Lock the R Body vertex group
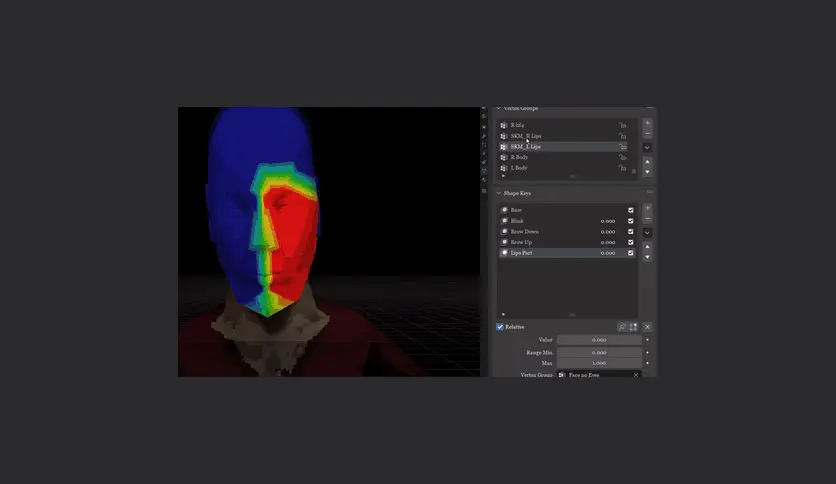This screenshot has width=836, height=484. (x=622, y=157)
